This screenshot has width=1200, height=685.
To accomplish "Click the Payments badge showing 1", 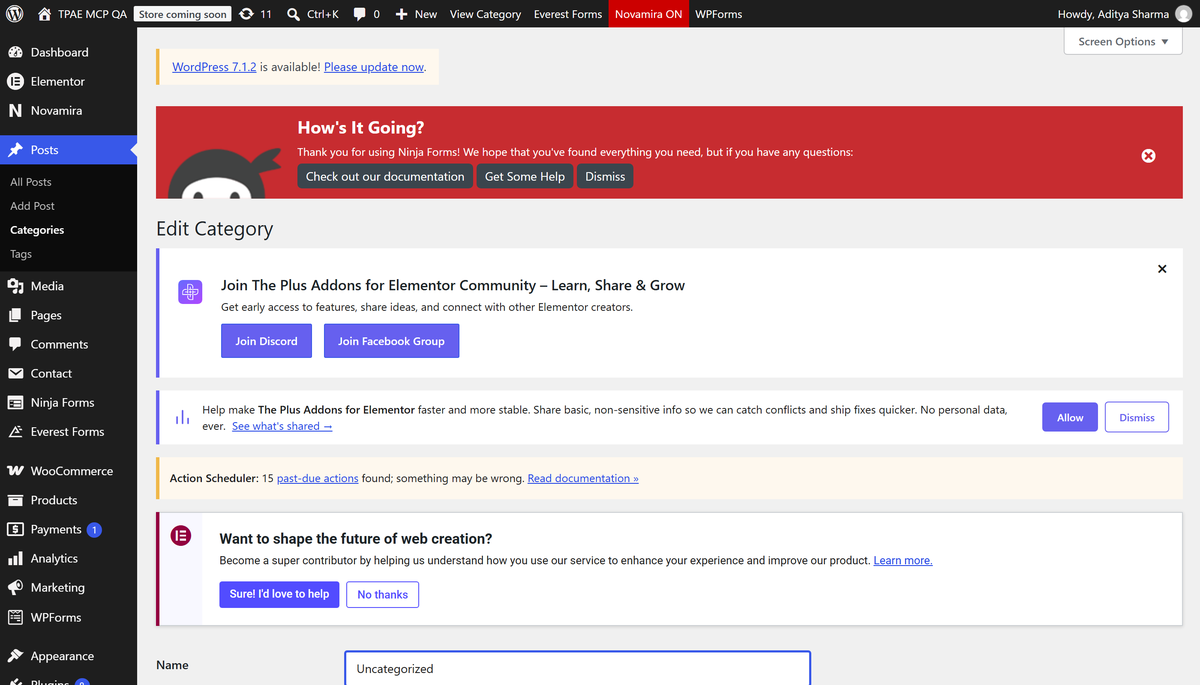I will 94,530.
